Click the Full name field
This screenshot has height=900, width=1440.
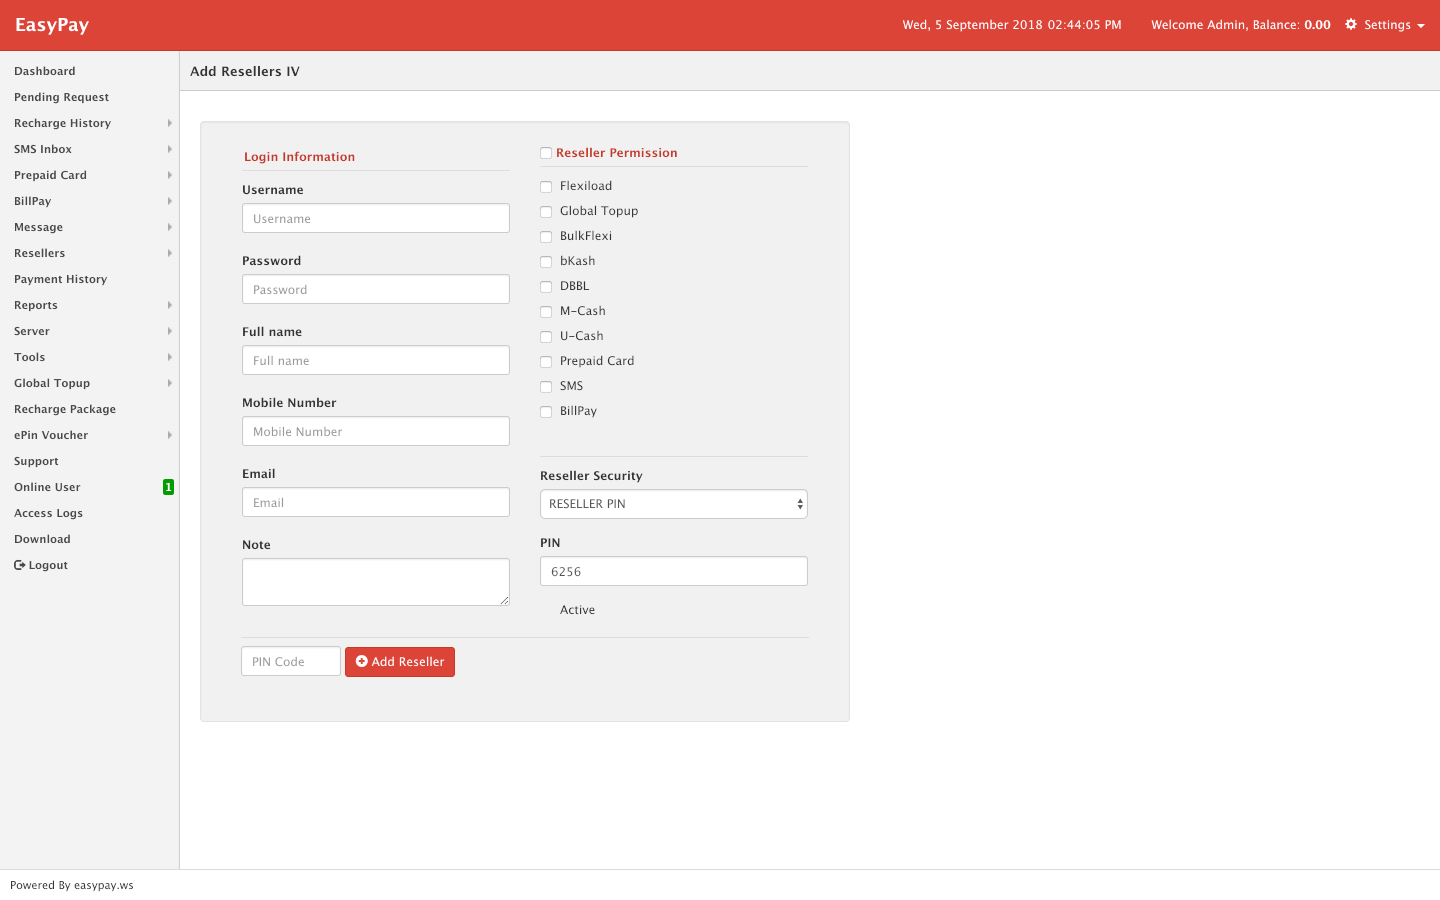pyautogui.click(x=376, y=360)
